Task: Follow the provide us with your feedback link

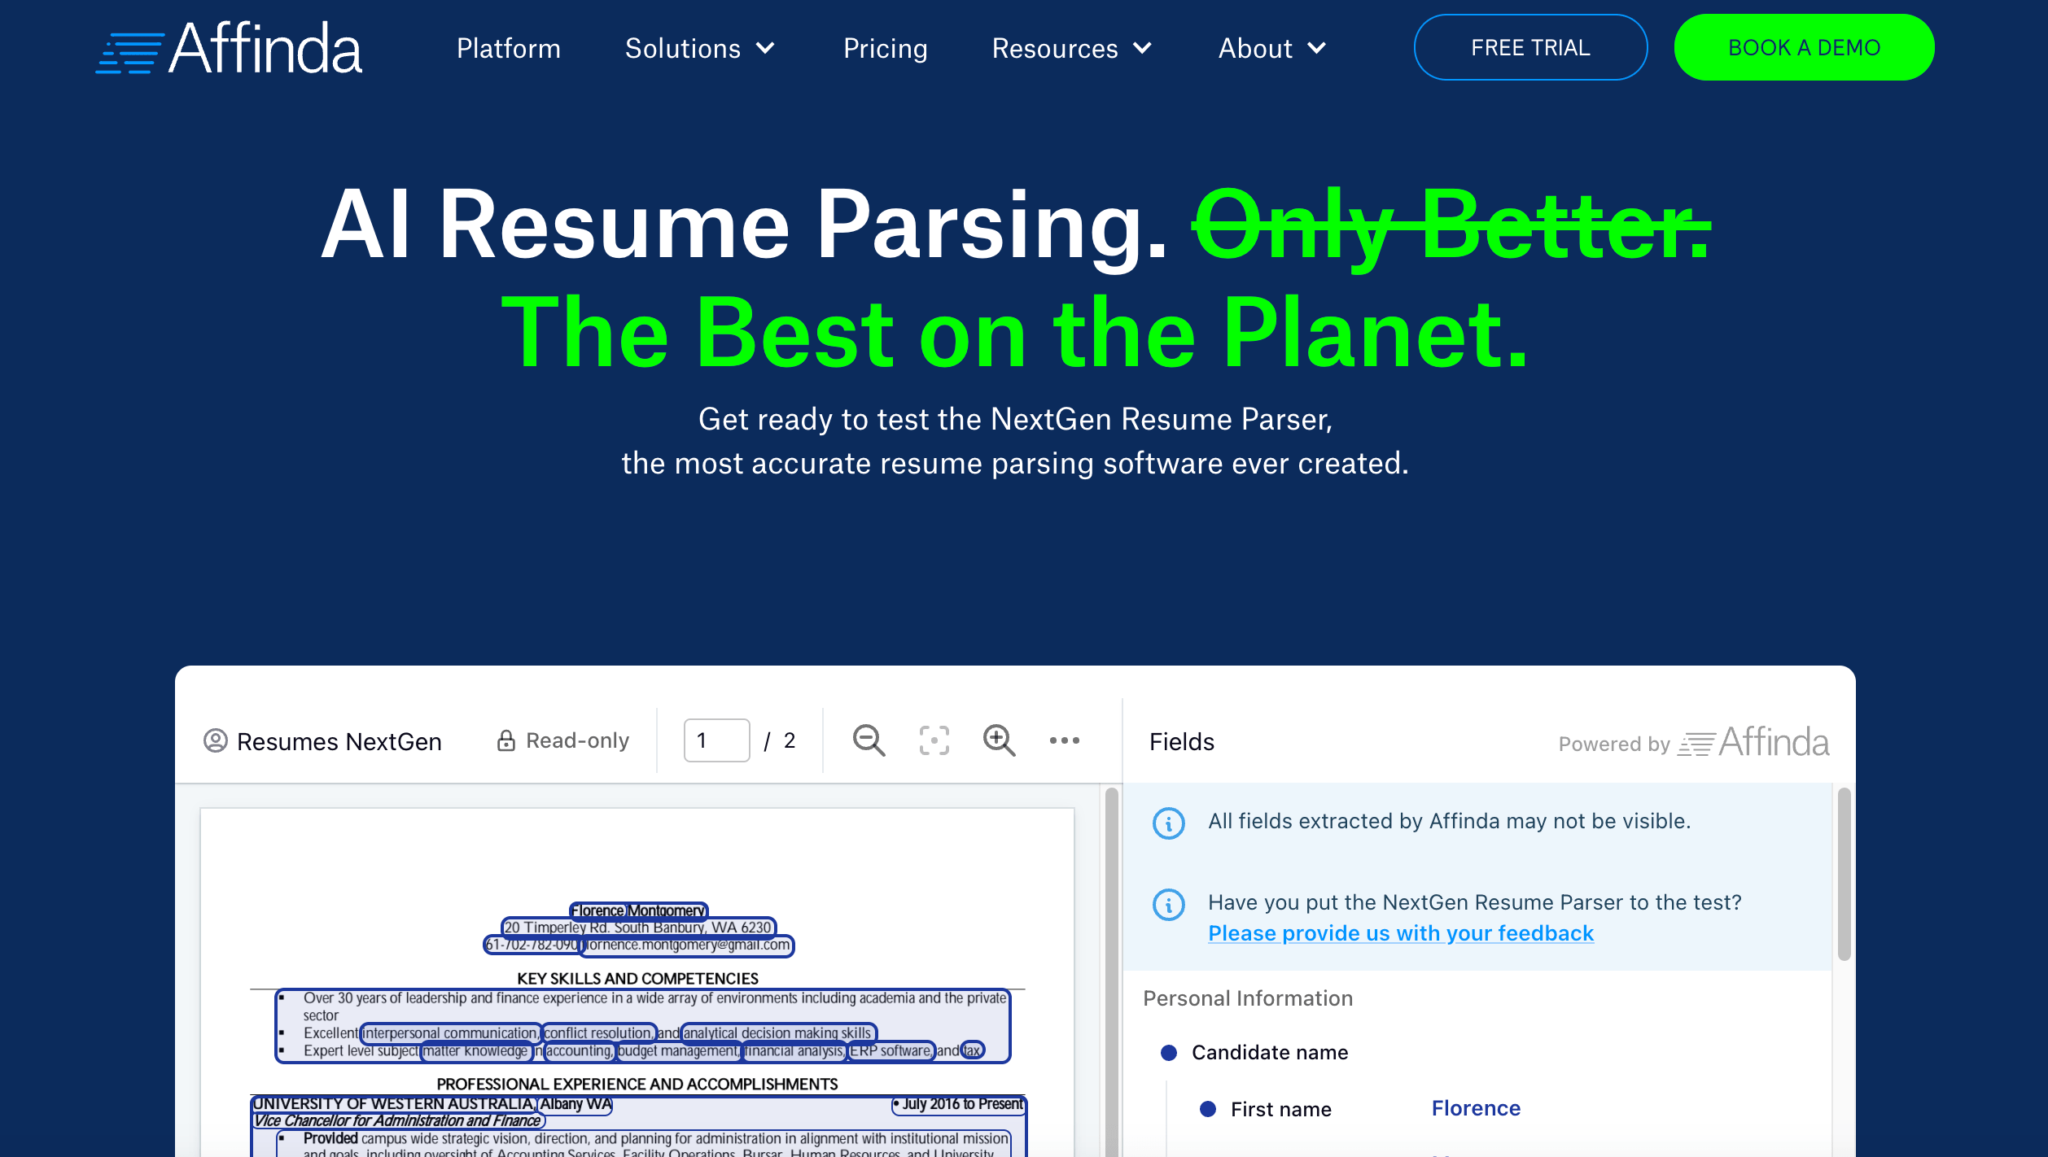Action: click(1400, 933)
